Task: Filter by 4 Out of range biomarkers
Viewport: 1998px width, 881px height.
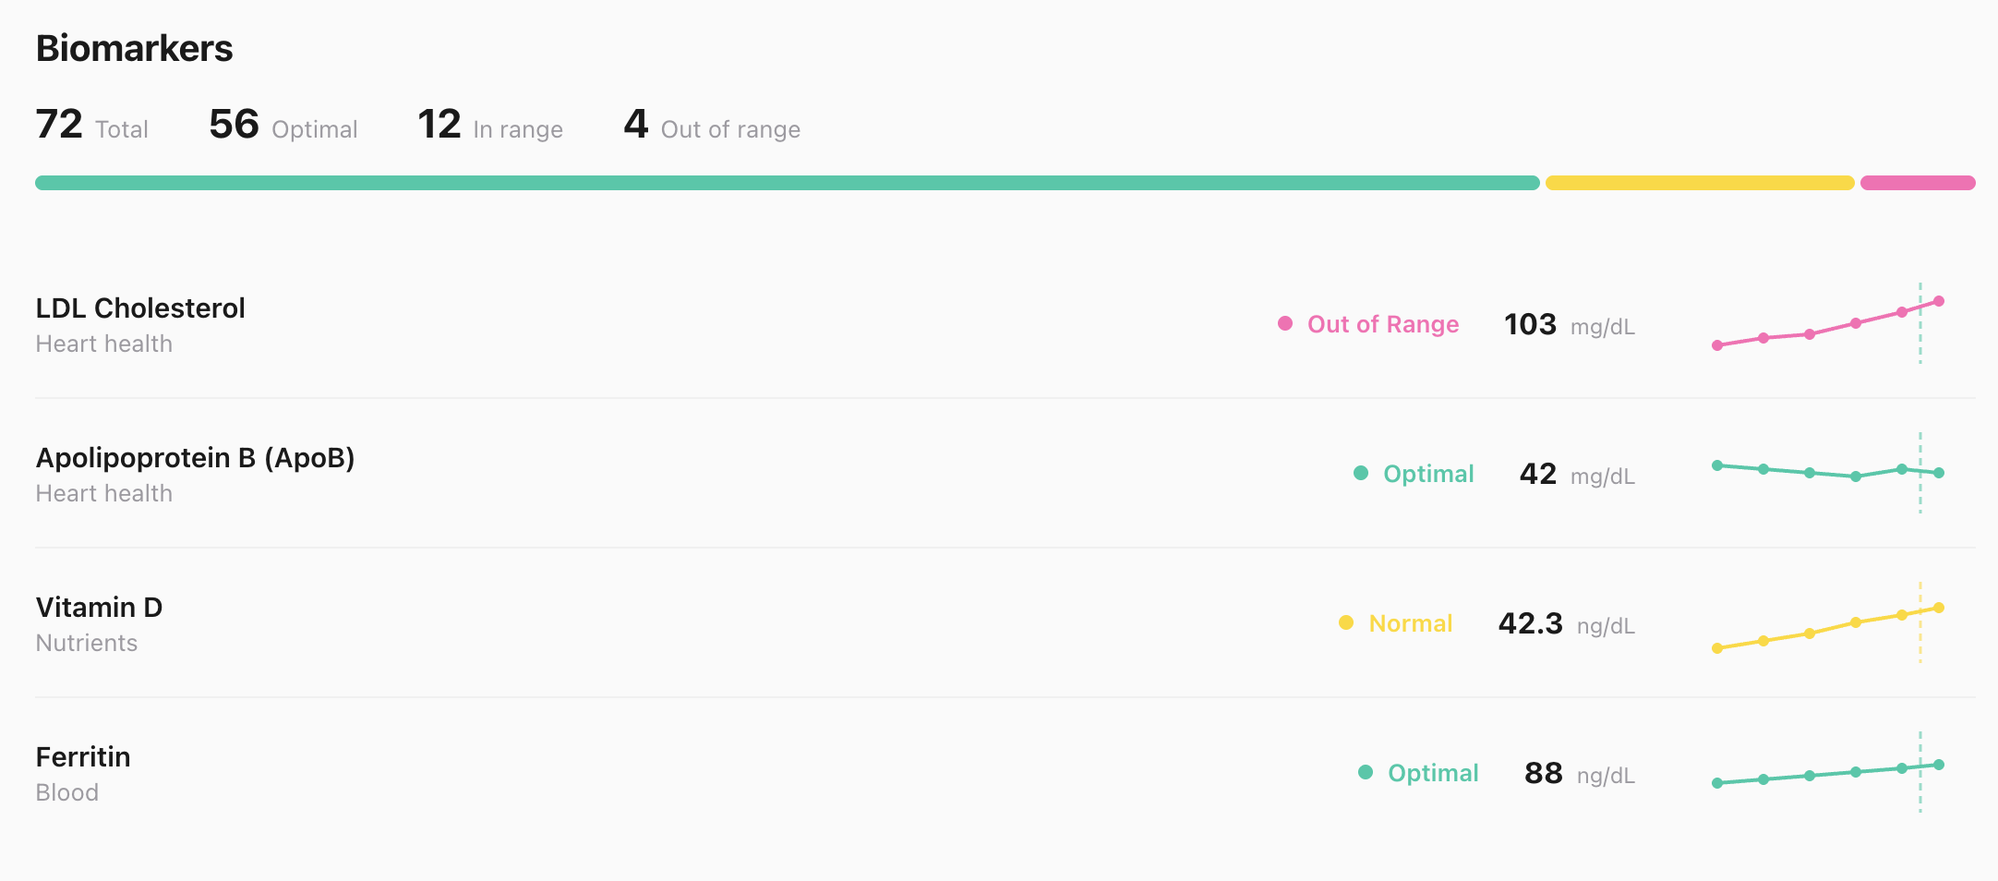Action: click(x=711, y=126)
